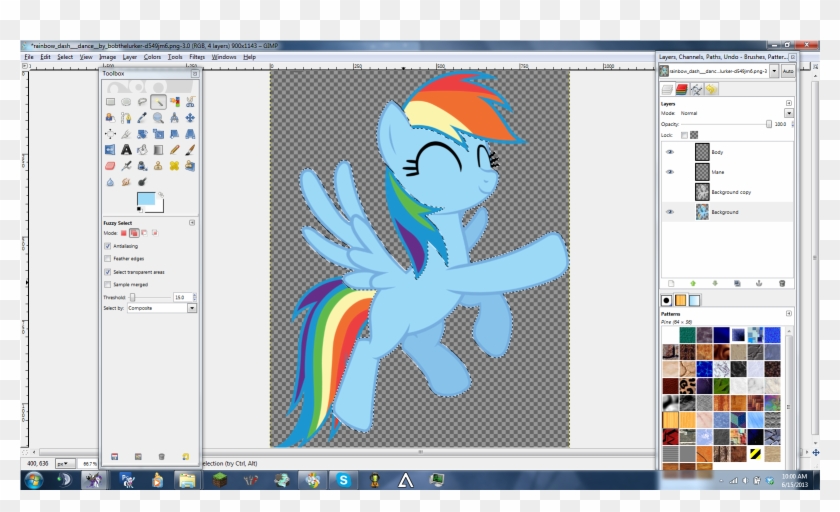Viewport: 840px width, 512px height.
Task: Open the Select menu
Action: click(x=65, y=57)
